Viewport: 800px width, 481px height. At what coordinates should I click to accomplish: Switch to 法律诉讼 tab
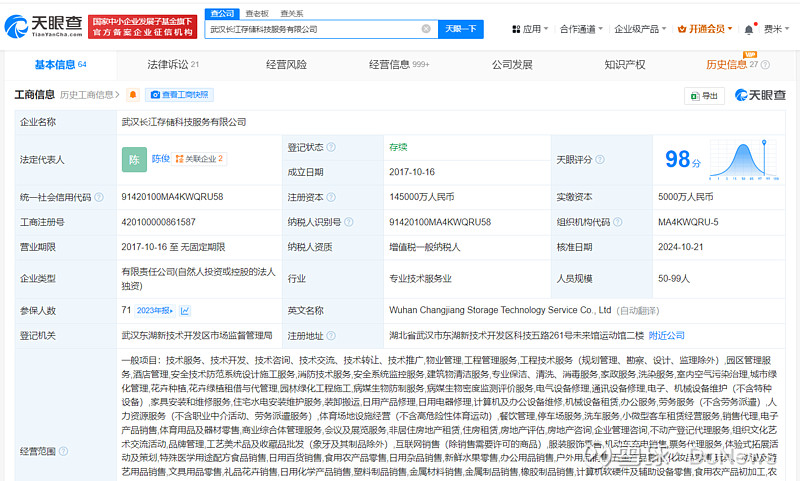[173, 65]
